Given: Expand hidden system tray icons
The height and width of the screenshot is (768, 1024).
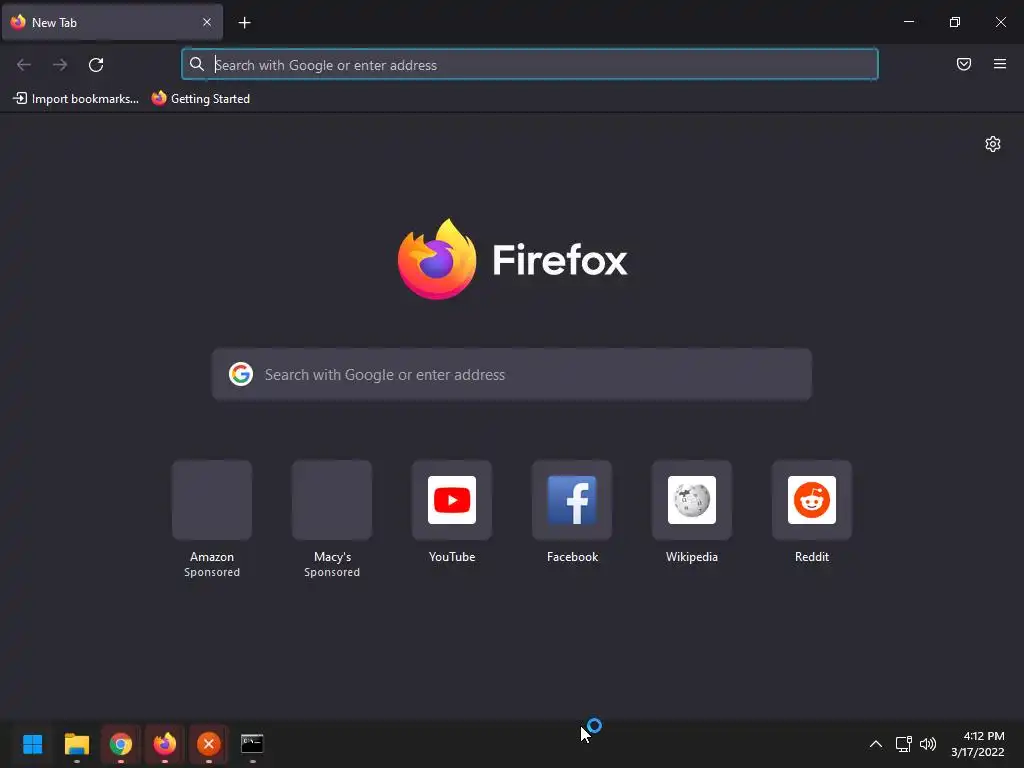Looking at the screenshot, I should pos(876,744).
